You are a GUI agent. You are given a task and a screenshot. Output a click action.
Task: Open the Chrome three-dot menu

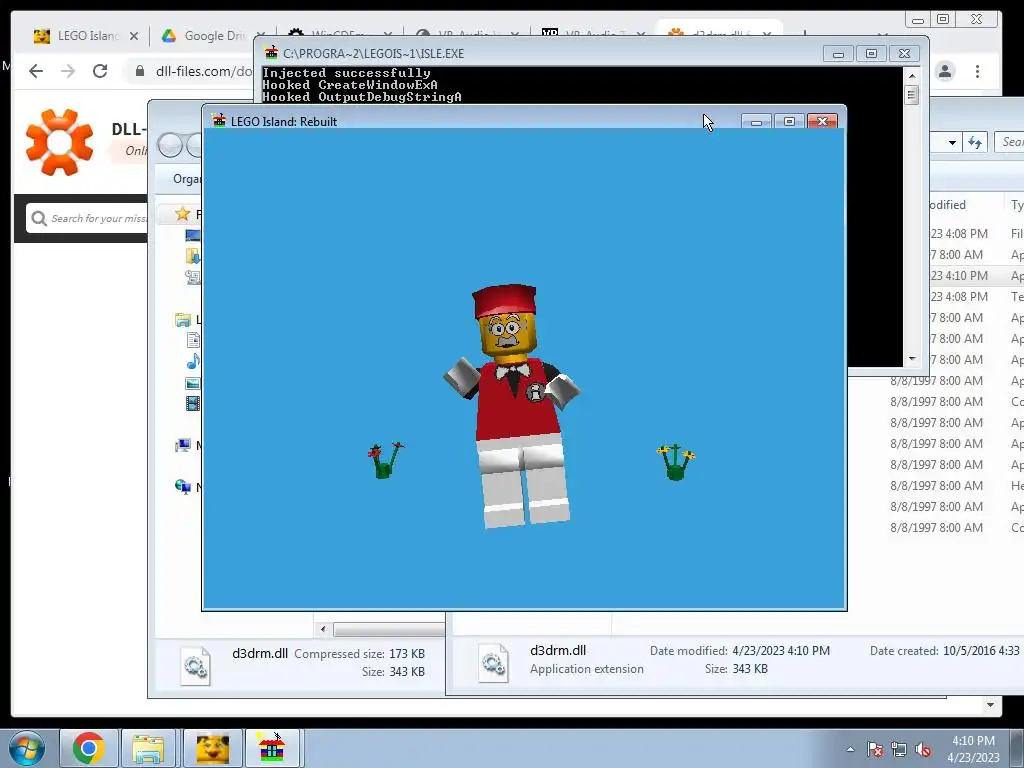pos(978,71)
